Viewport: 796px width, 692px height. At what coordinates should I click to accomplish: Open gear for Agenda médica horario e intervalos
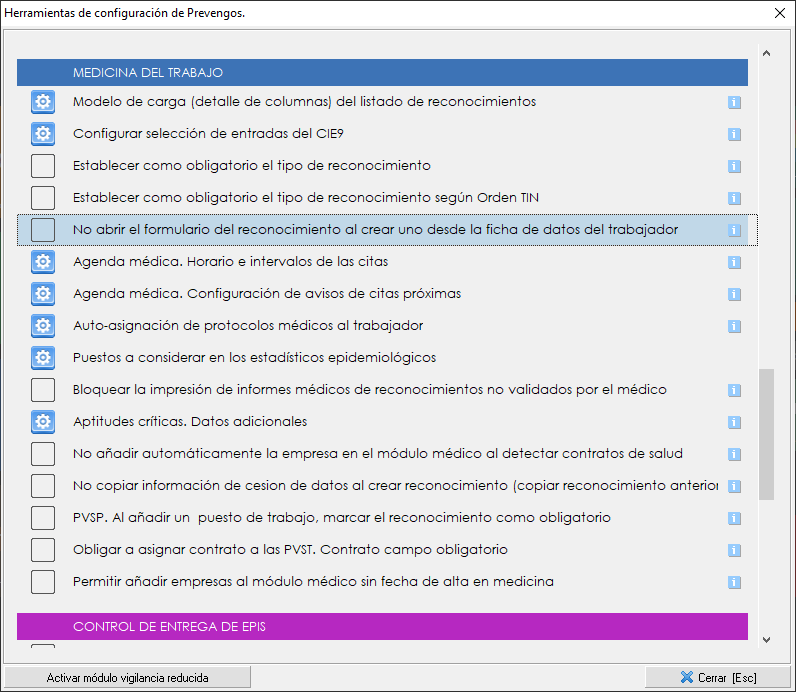(43, 262)
